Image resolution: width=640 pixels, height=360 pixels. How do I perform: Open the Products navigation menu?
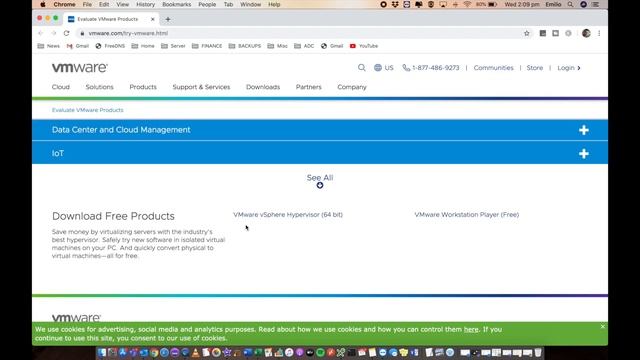[143, 87]
